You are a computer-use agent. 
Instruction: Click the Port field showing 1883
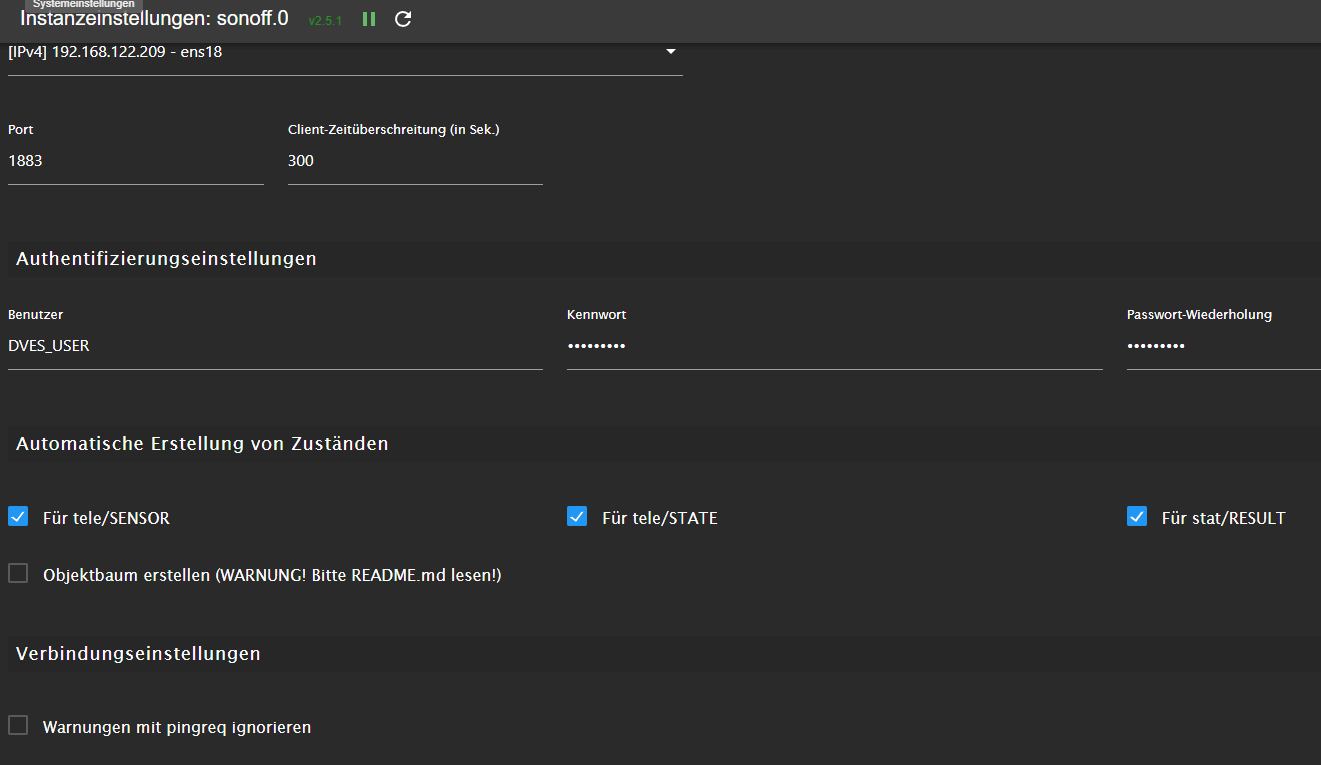(x=136, y=161)
